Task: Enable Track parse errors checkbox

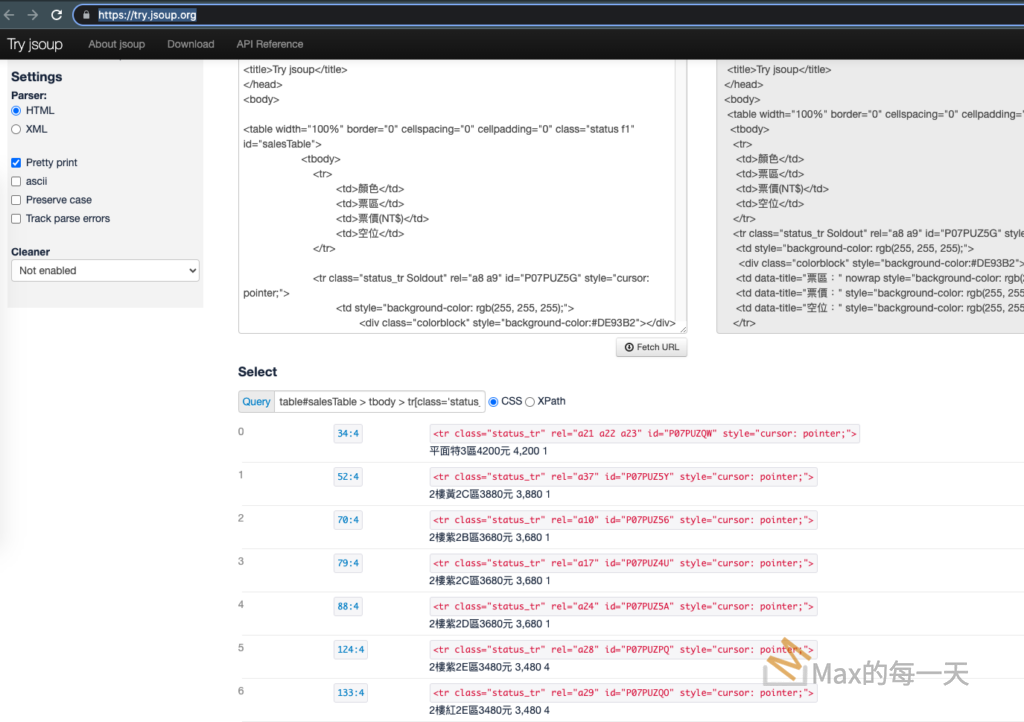Action: click(x=16, y=218)
